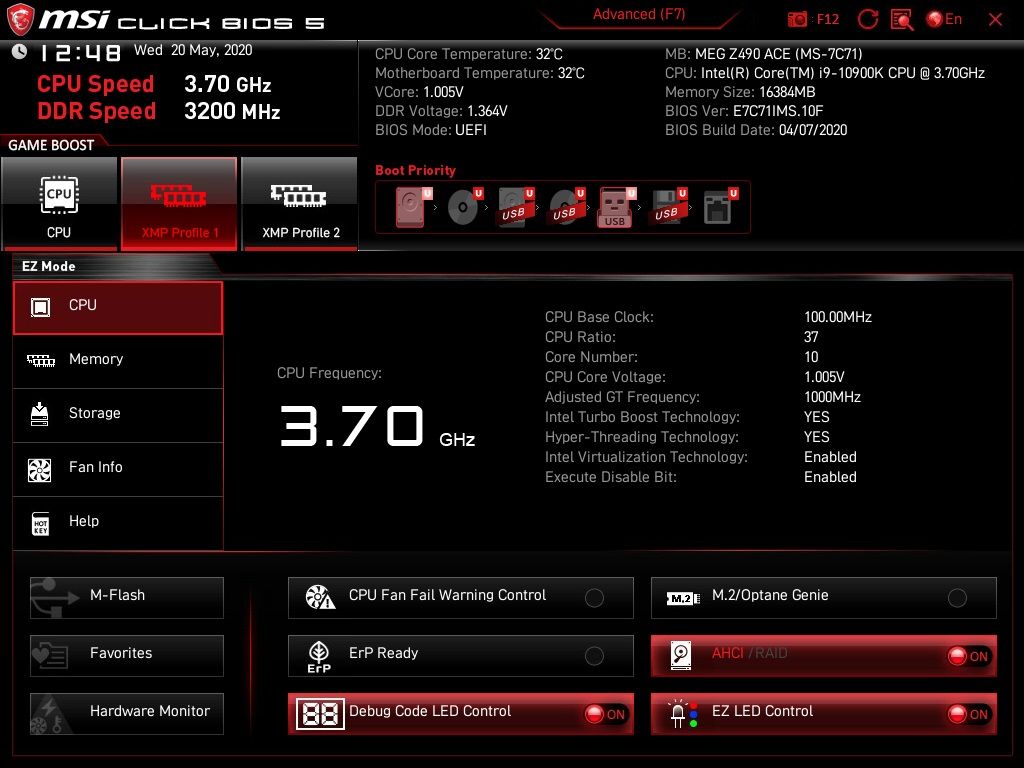
Task: Switch to Advanced (F7) mode
Action: (639, 14)
